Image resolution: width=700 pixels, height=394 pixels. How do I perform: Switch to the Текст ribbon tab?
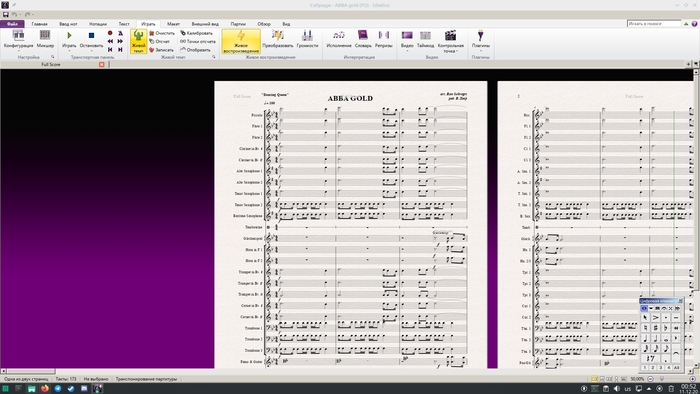pos(124,24)
